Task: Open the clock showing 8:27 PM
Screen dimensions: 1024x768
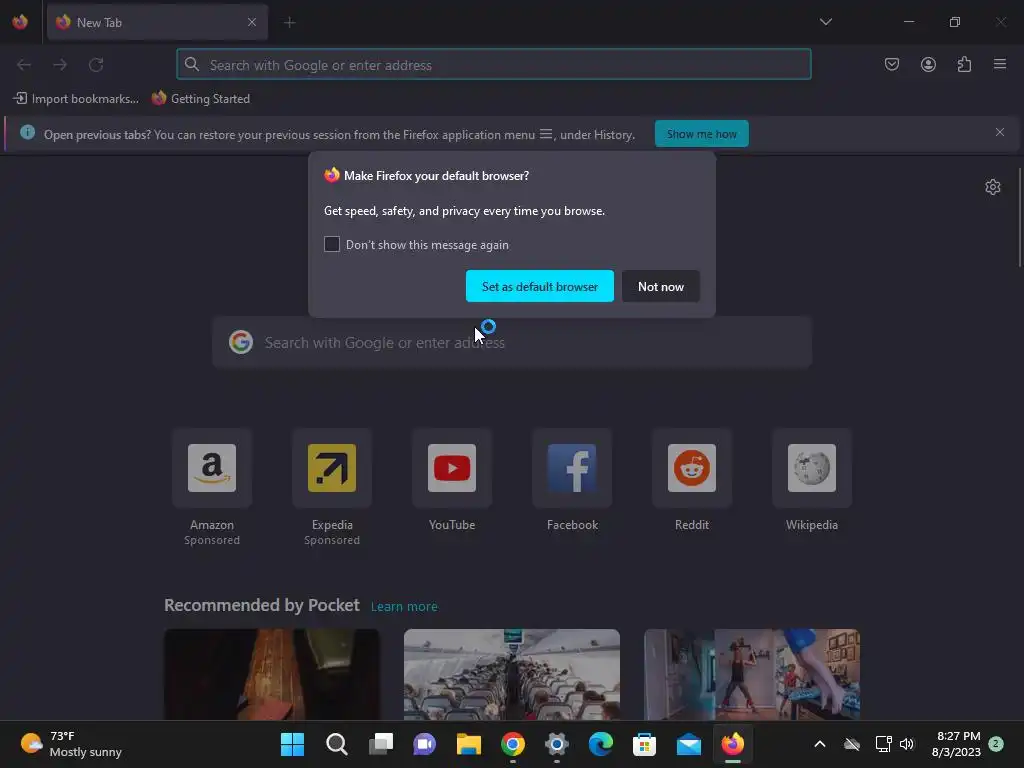Action: coord(957,744)
